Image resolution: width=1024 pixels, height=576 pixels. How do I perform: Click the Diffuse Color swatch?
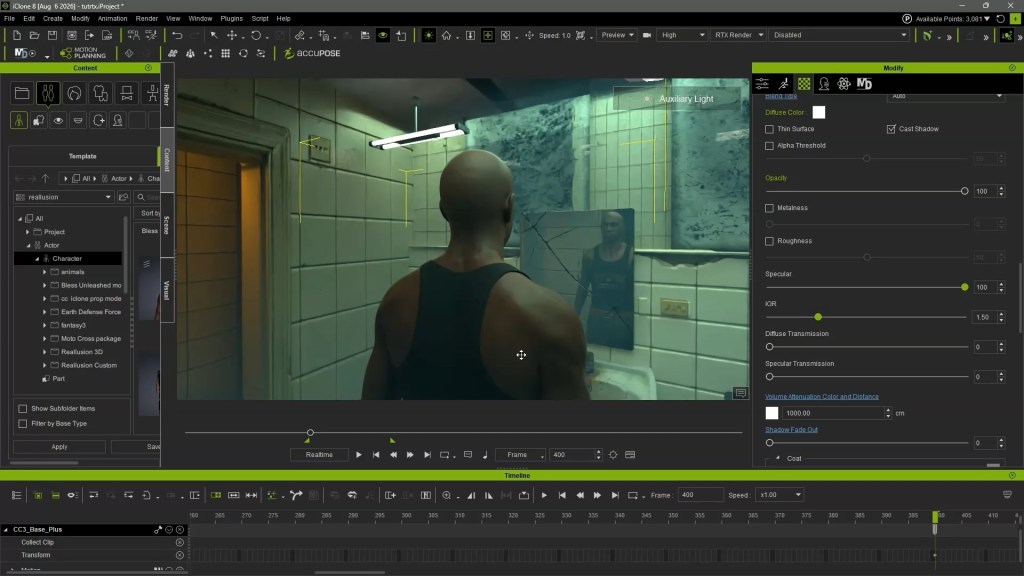[818, 112]
